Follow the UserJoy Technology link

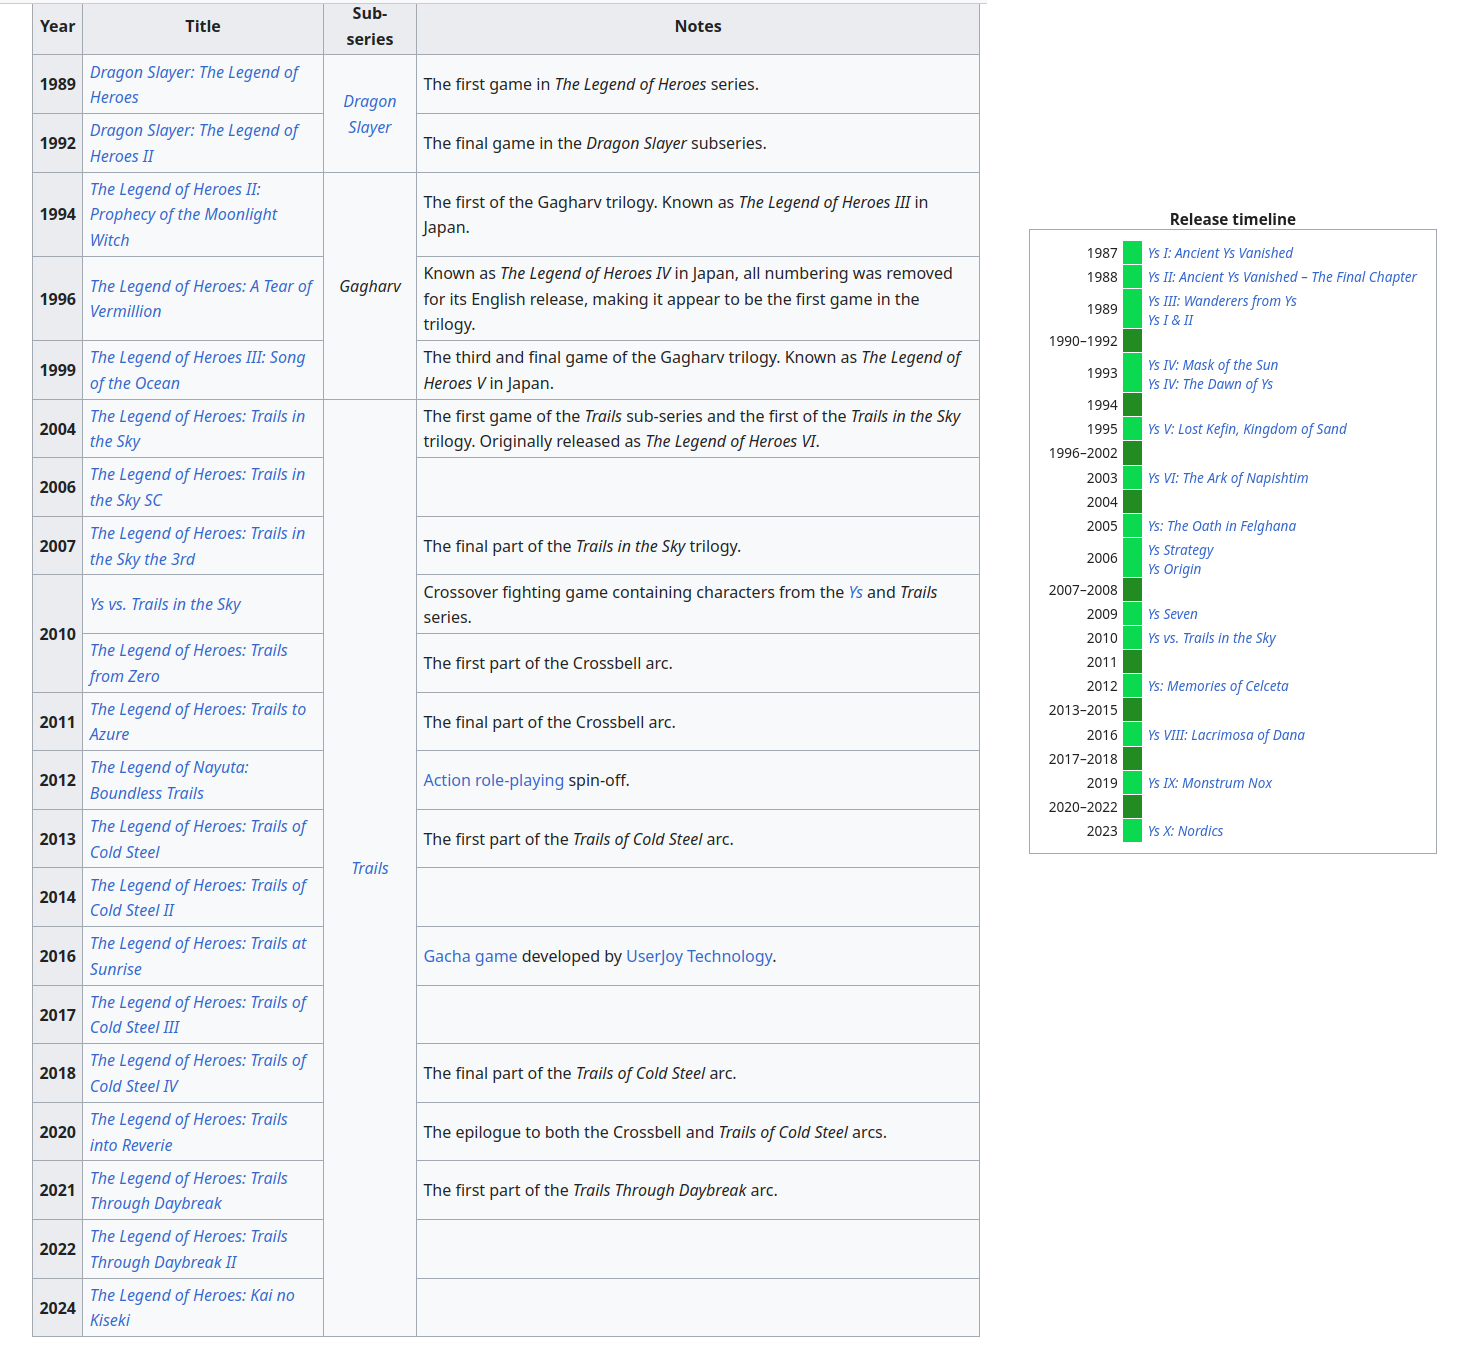click(699, 956)
